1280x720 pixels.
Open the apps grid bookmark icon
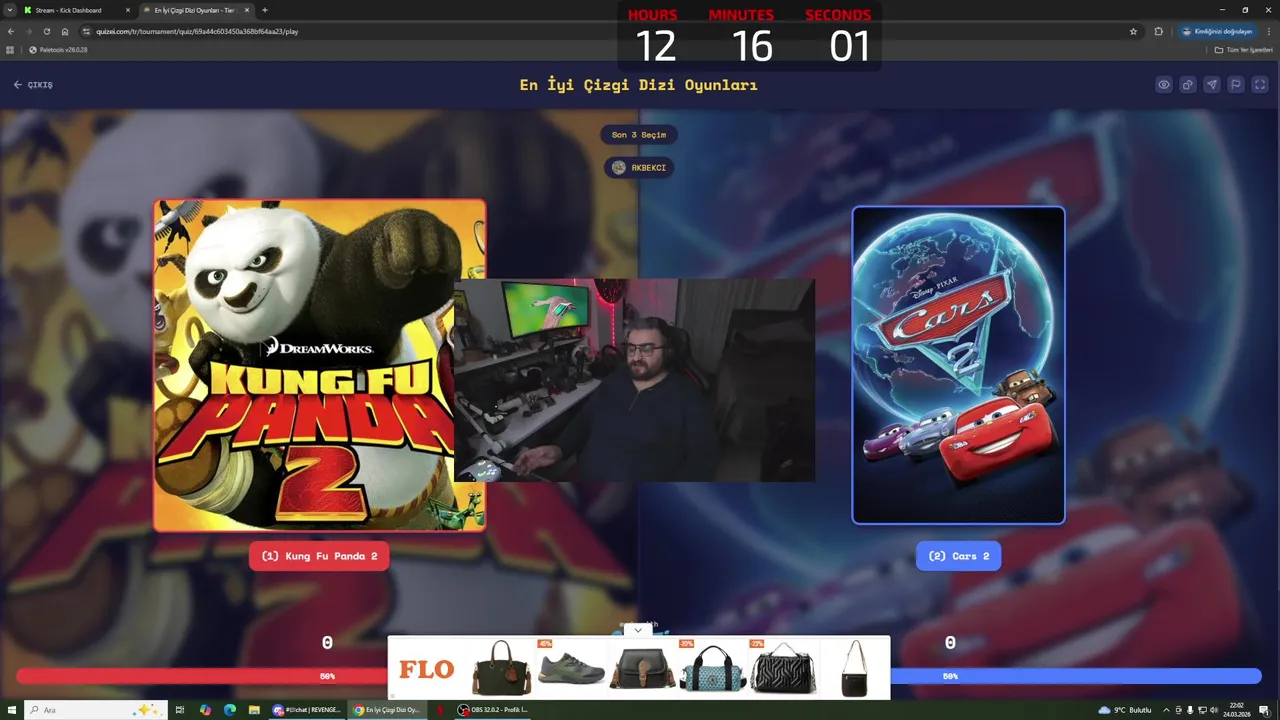[10, 49]
